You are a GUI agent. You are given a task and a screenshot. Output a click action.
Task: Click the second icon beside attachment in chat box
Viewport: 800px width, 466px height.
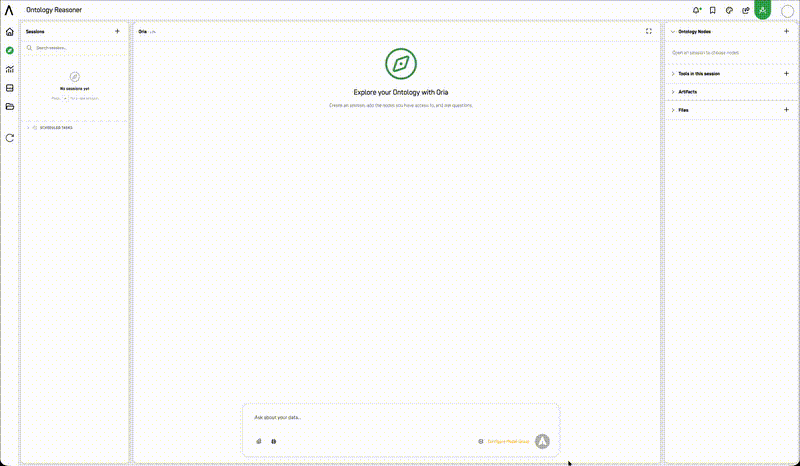point(273,441)
